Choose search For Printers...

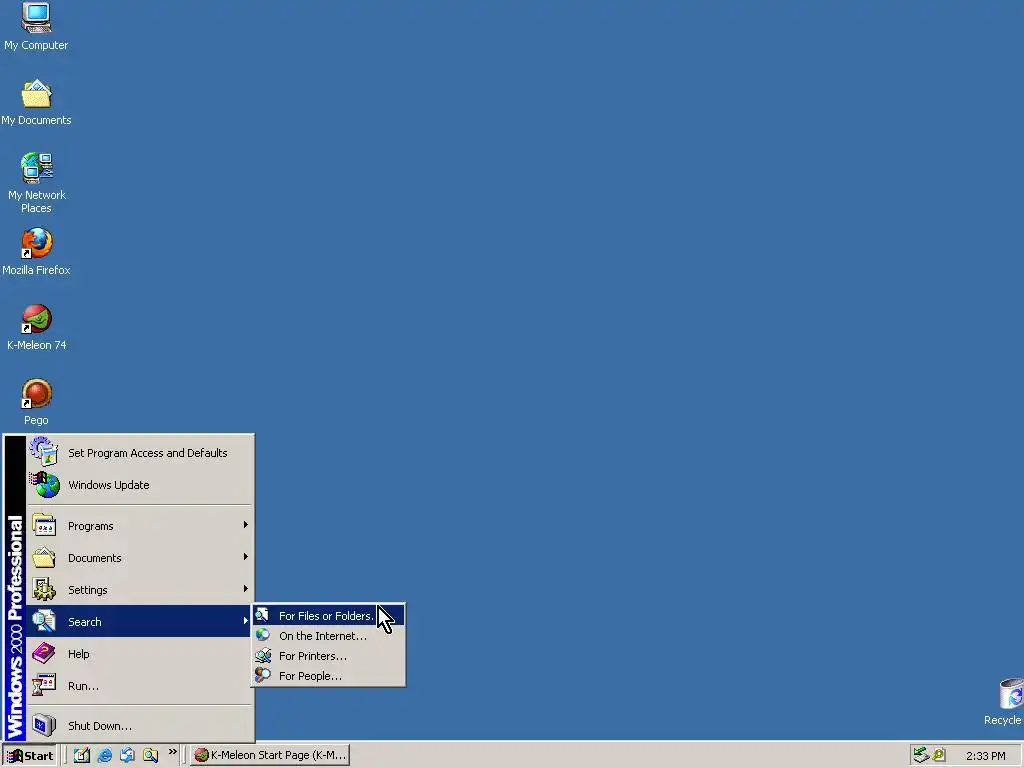click(x=328, y=656)
